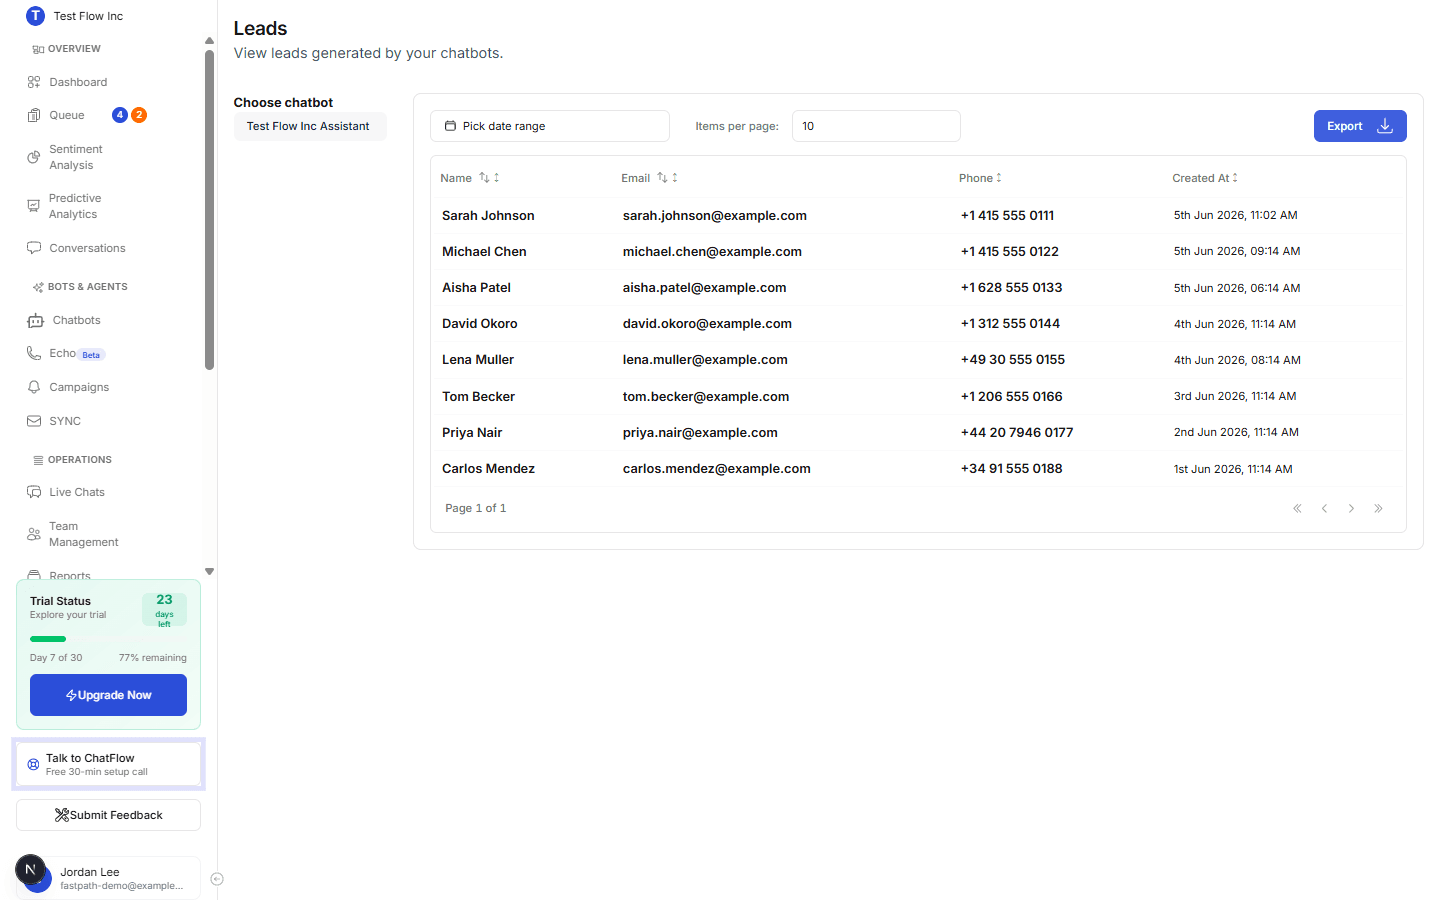The width and height of the screenshot is (1440, 900).
Task: Open Chatbots menu item
Action: tap(76, 320)
